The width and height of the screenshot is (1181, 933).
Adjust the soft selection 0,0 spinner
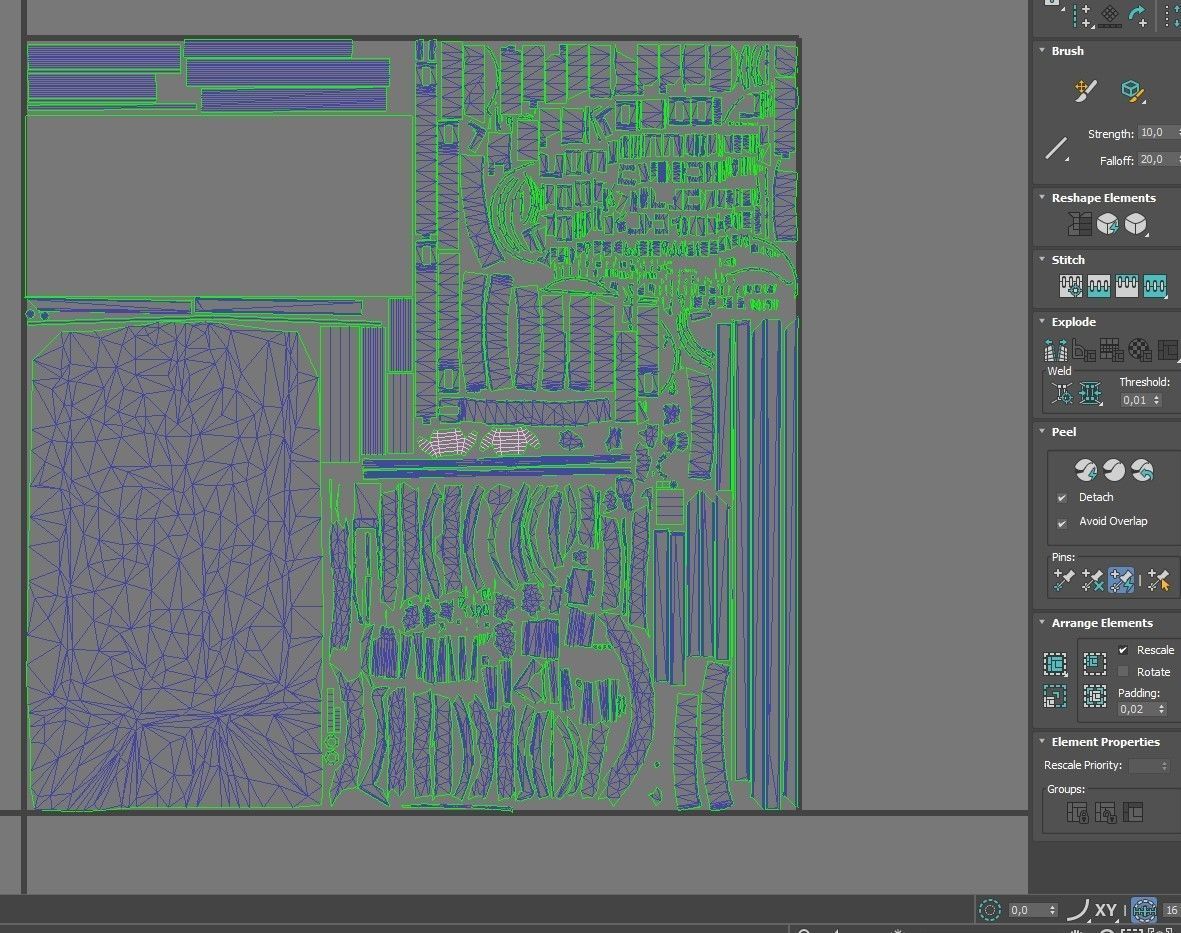coord(1052,910)
